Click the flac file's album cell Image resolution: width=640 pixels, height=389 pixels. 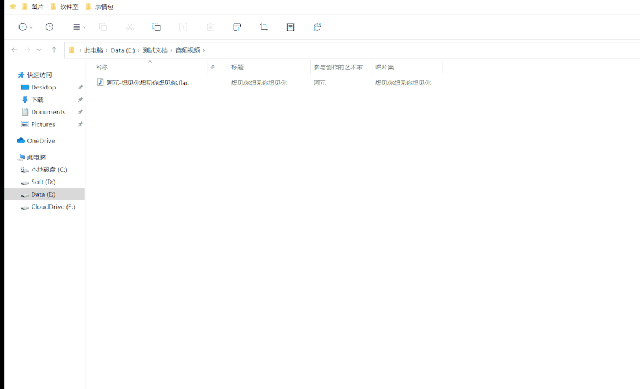403,82
